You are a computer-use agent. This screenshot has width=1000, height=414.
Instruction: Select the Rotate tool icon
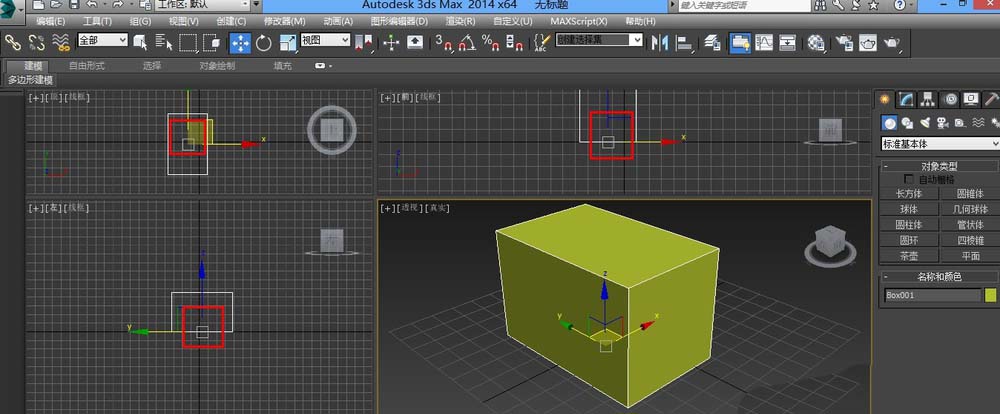click(263, 43)
